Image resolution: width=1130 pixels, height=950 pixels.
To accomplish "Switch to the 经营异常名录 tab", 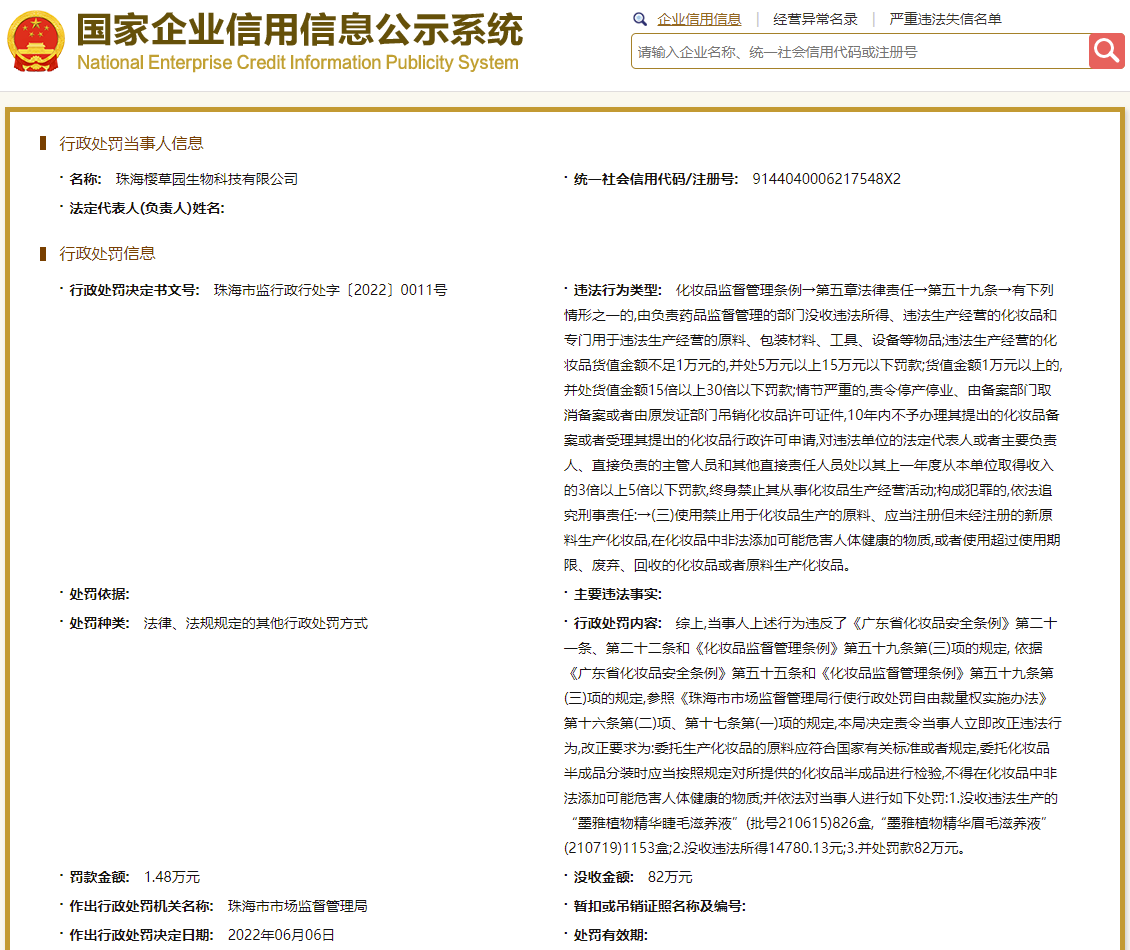I will (x=815, y=19).
